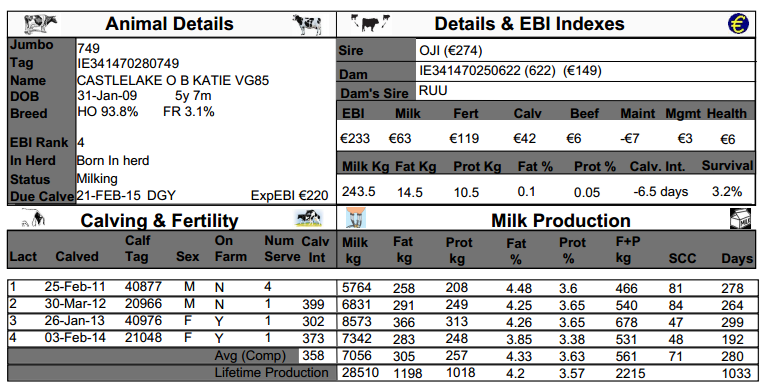Screen dimensions: 764x391
Task: Click the milk carton icon
Action: coord(741,218)
